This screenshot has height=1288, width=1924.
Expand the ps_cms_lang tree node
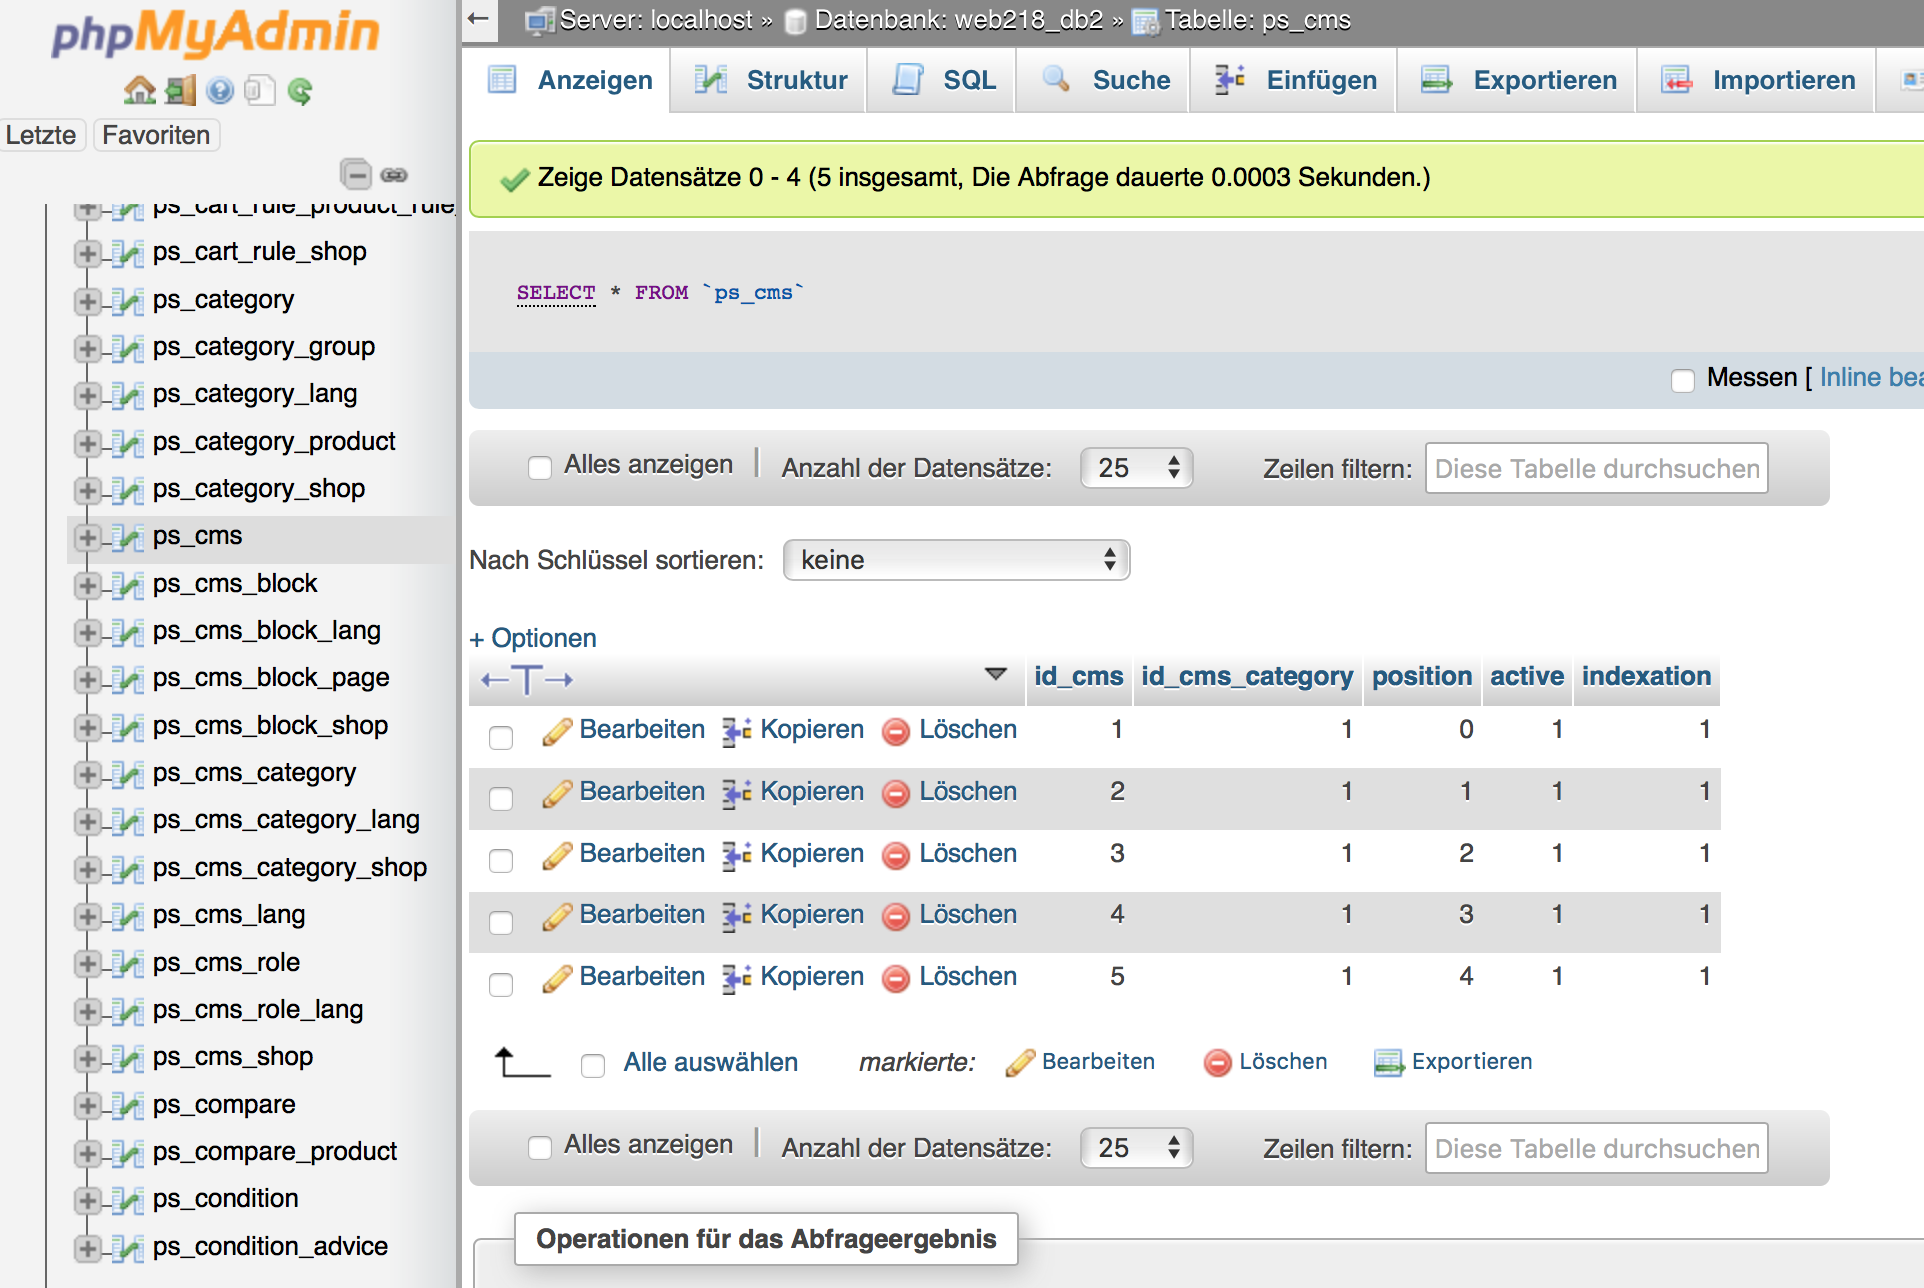click(88, 916)
